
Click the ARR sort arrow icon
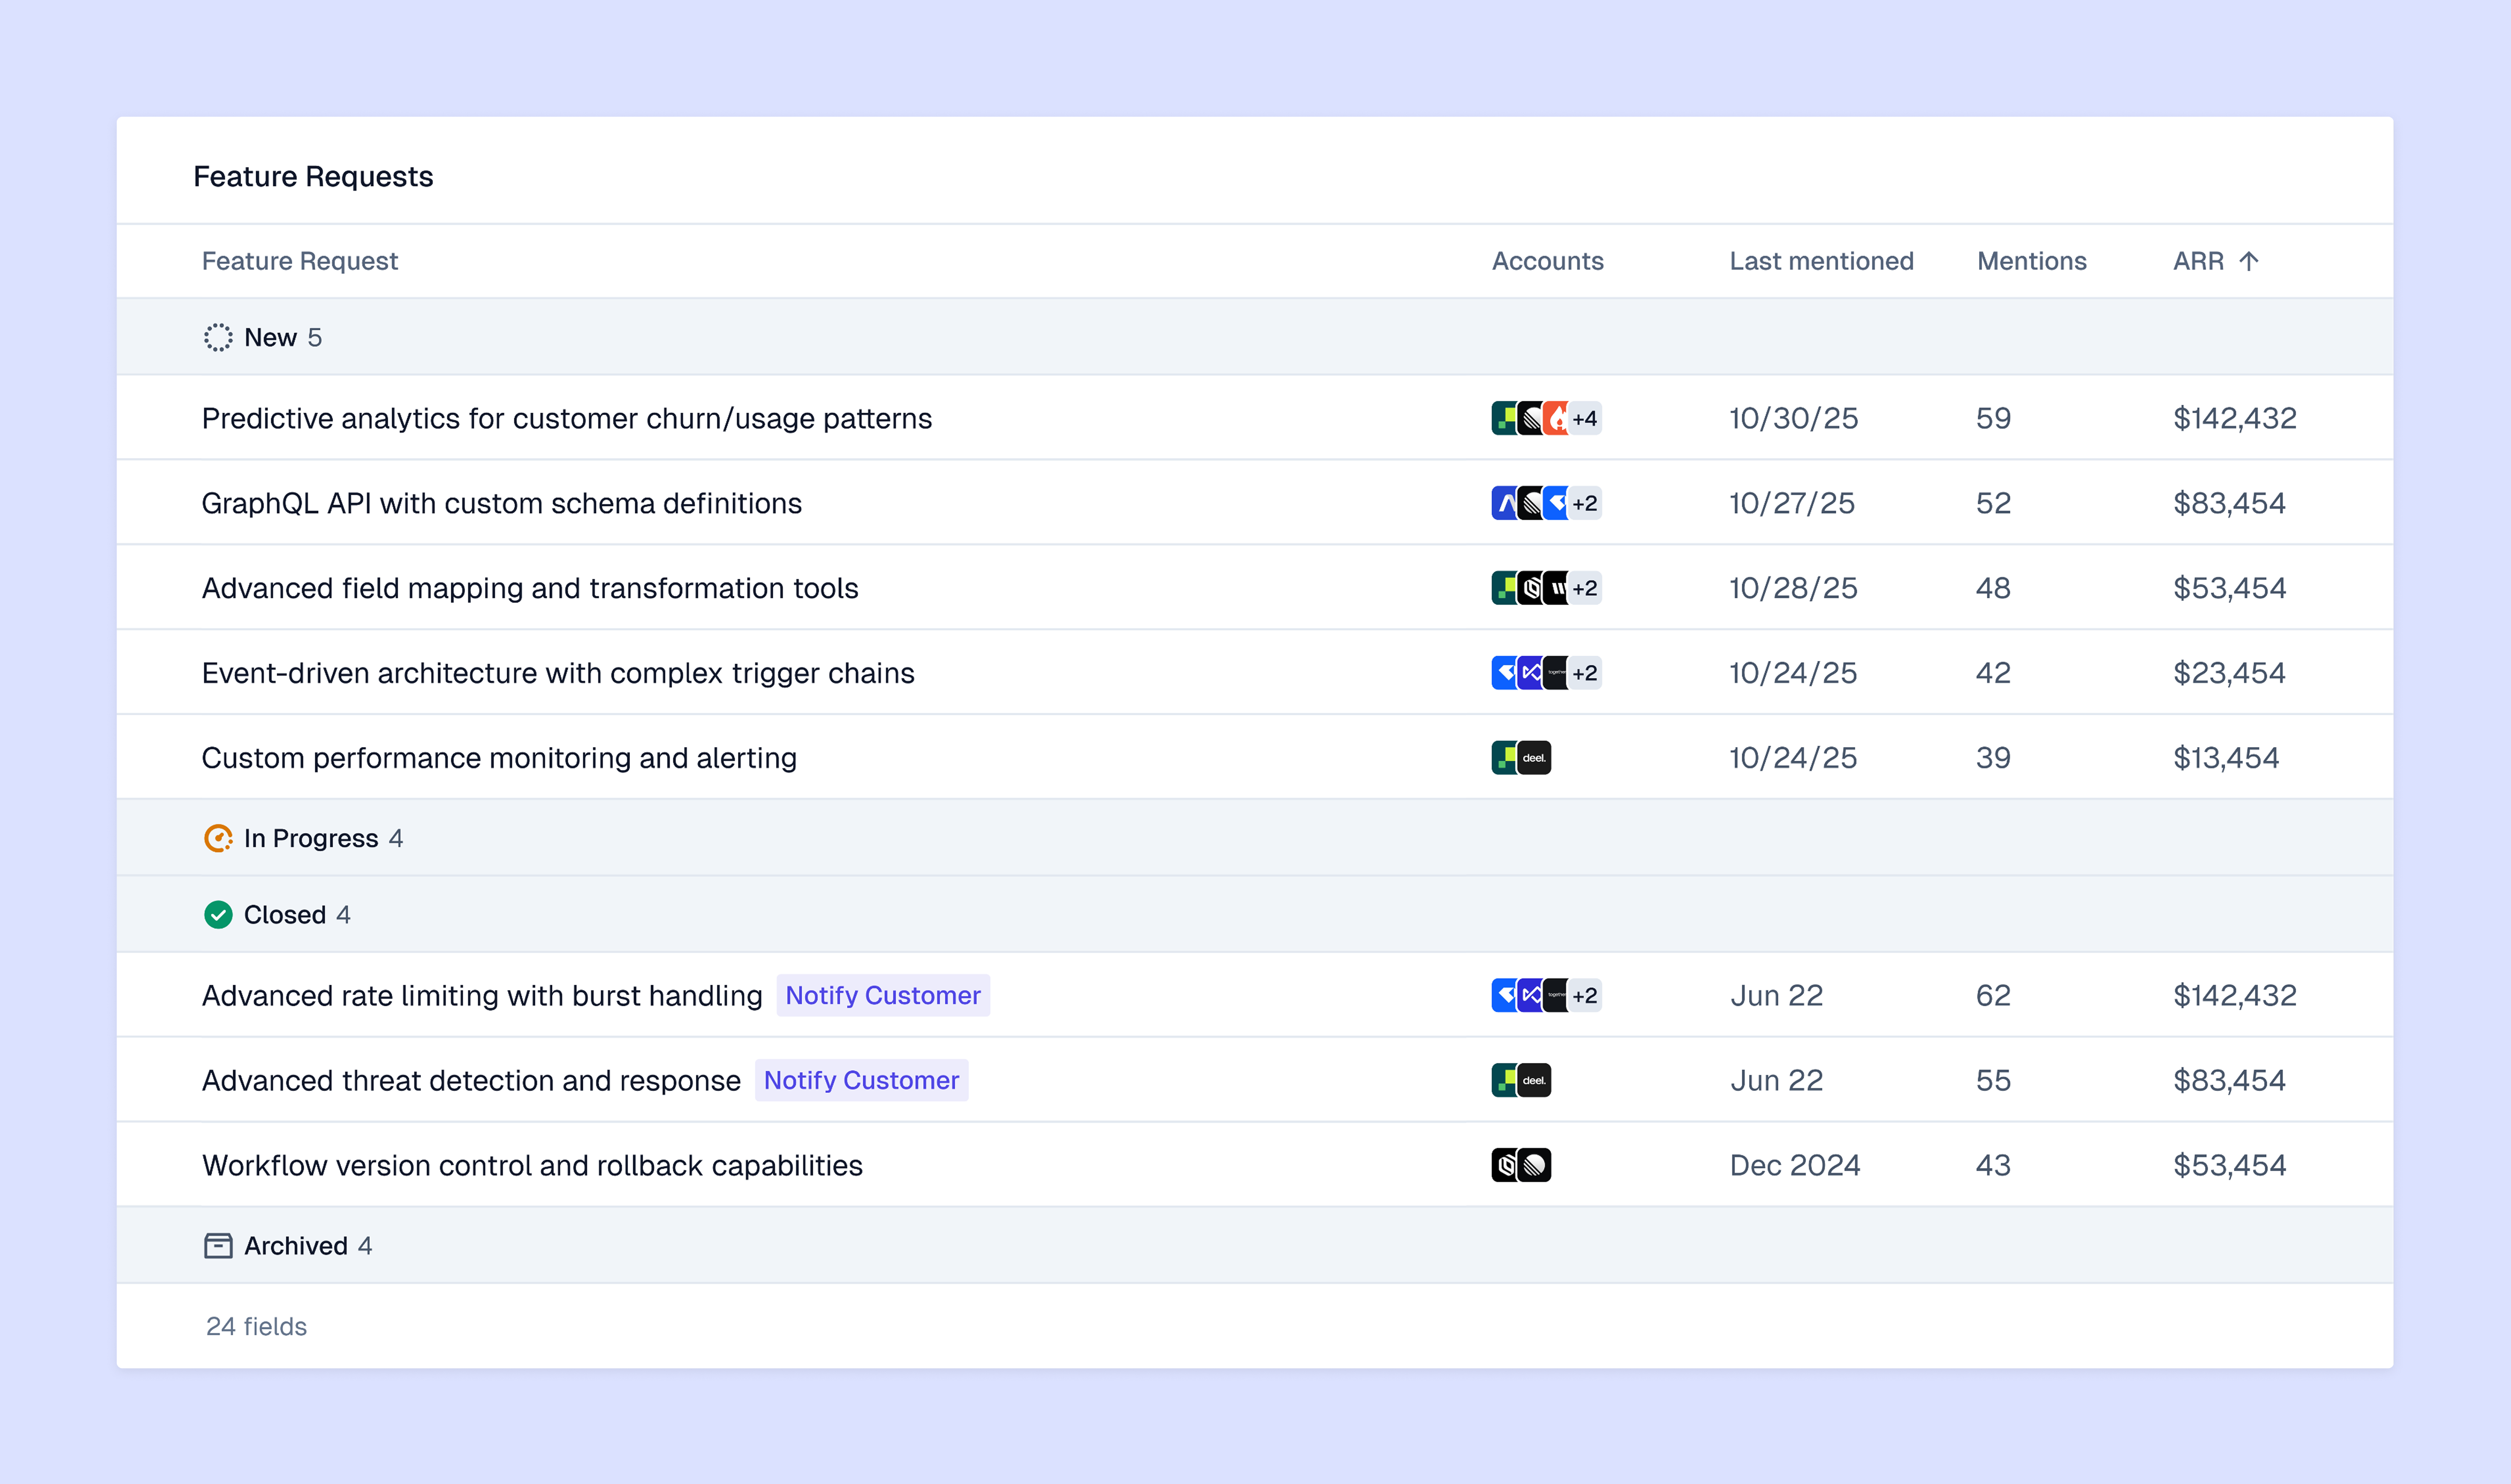[2248, 261]
